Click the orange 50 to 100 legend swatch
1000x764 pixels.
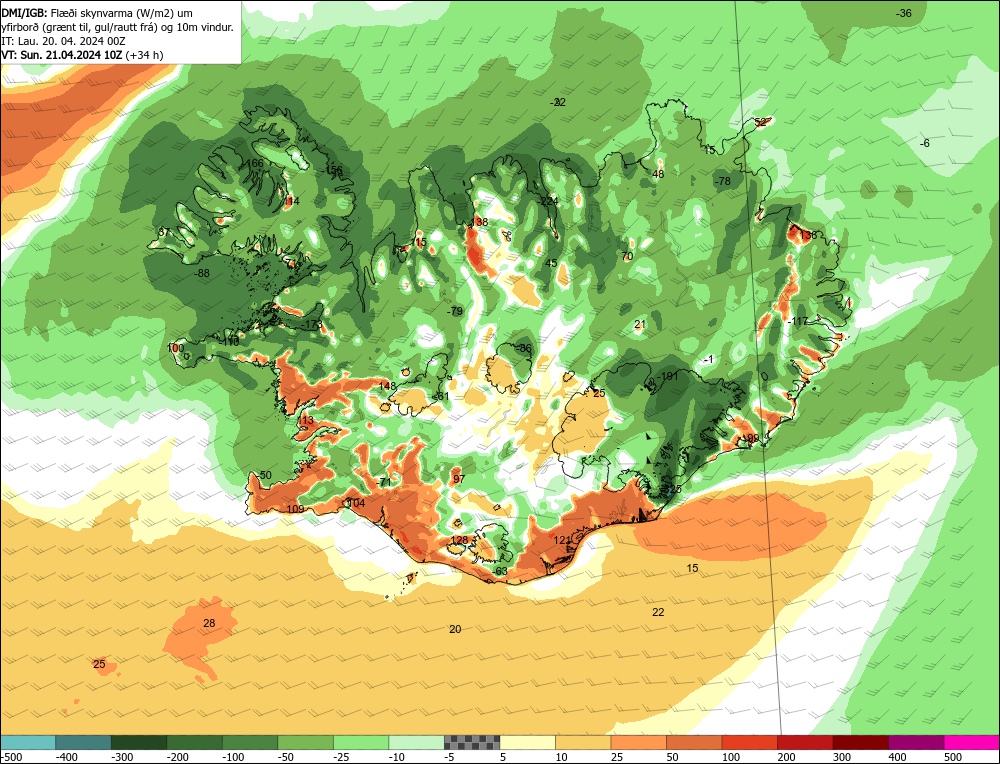[694, 742]
